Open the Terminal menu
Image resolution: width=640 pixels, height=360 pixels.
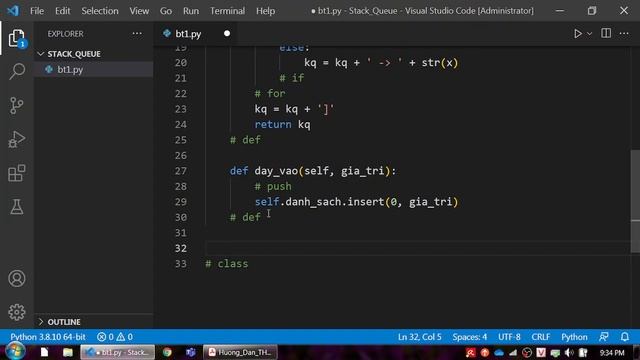pyautogui.click(x=227, y=11)
